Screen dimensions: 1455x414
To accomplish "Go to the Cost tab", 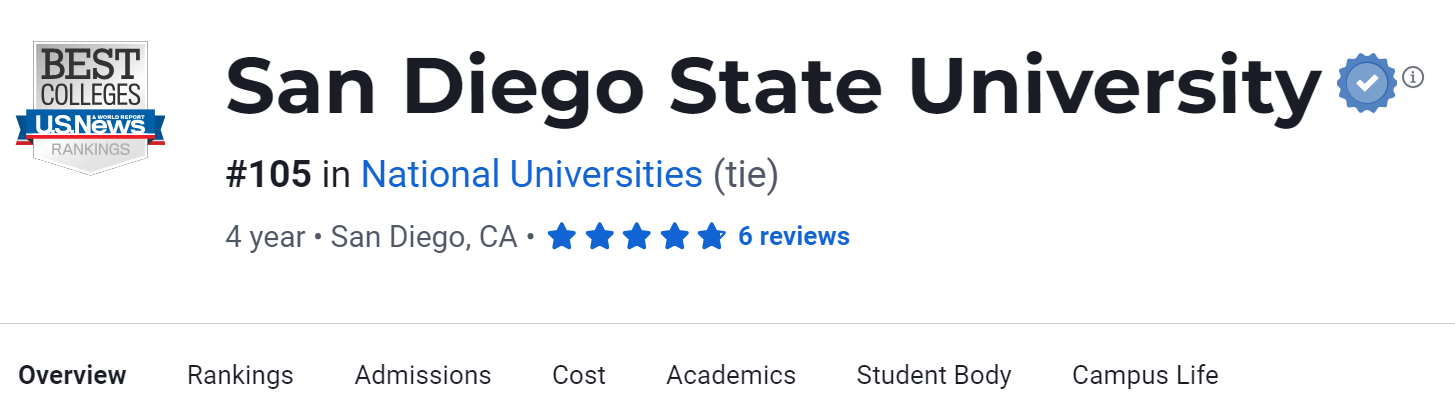I will 579,375.
